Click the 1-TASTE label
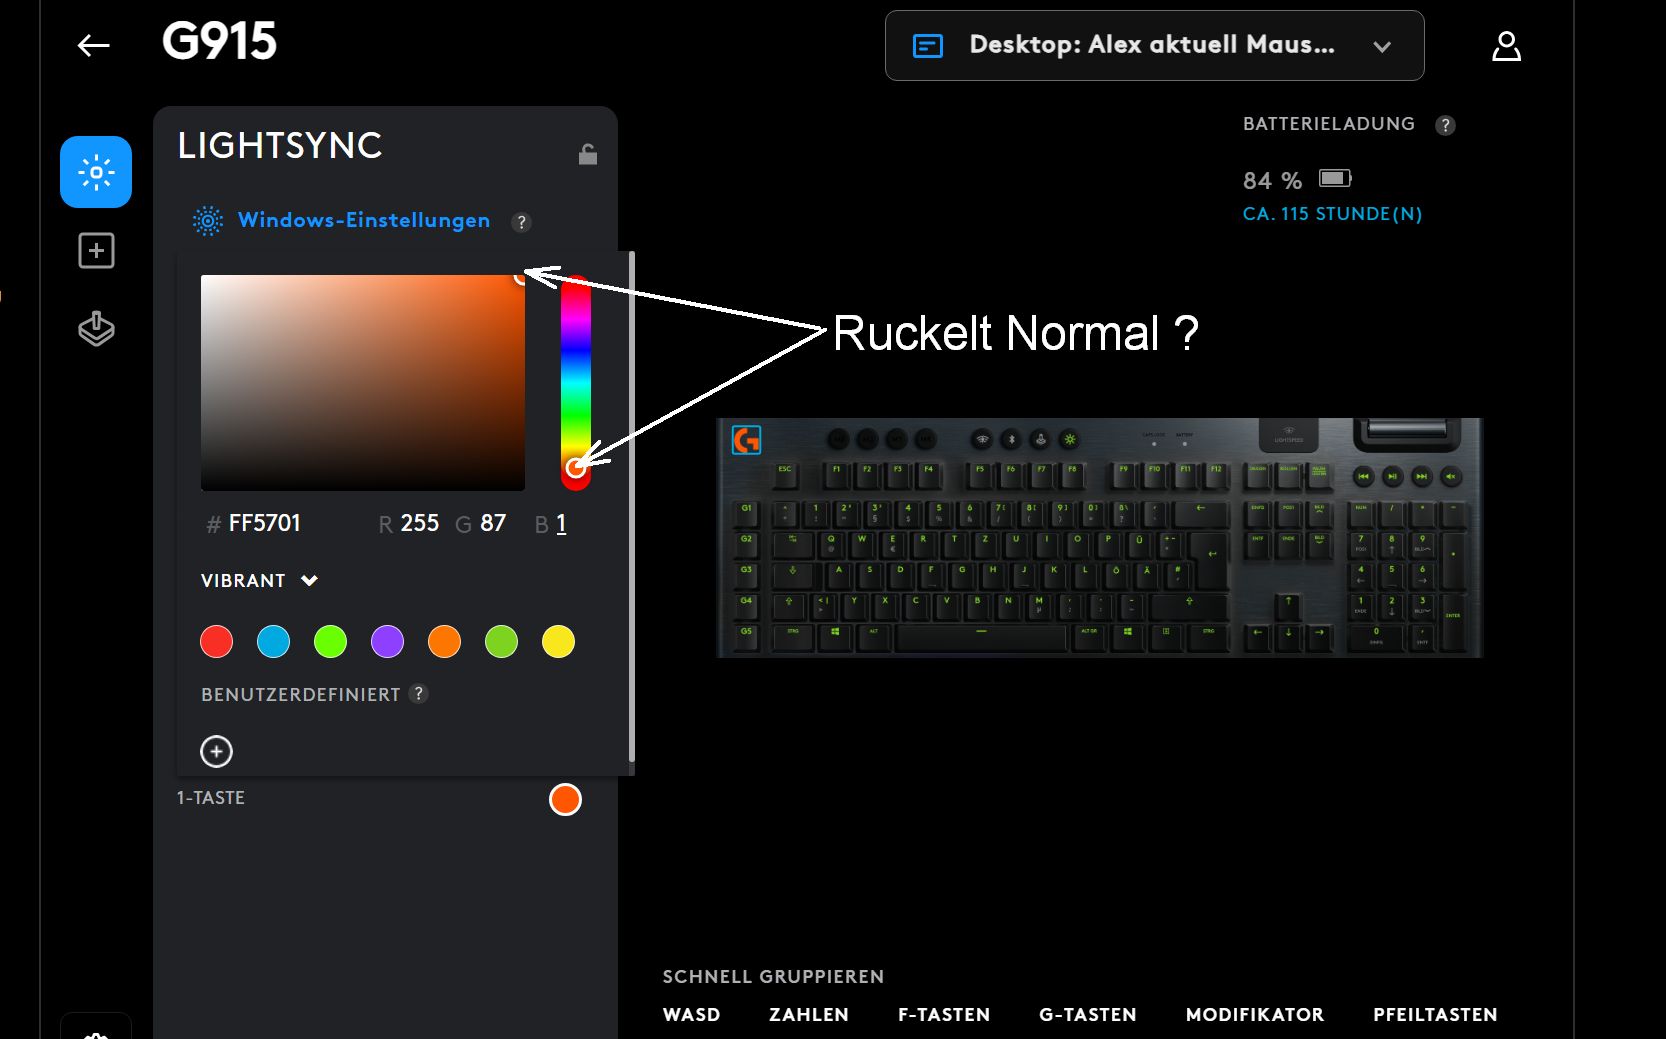Image resolution: width=1666 pixels, height=1039 pixels. pos(211,798)
